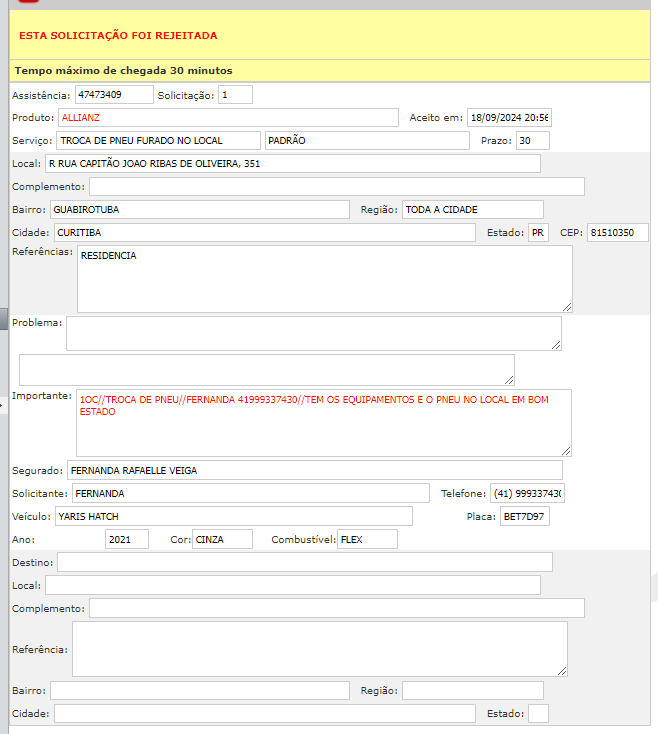Select the Produto field showing ALLIANZ
The image size is (658, 734).
pos(228,118)
